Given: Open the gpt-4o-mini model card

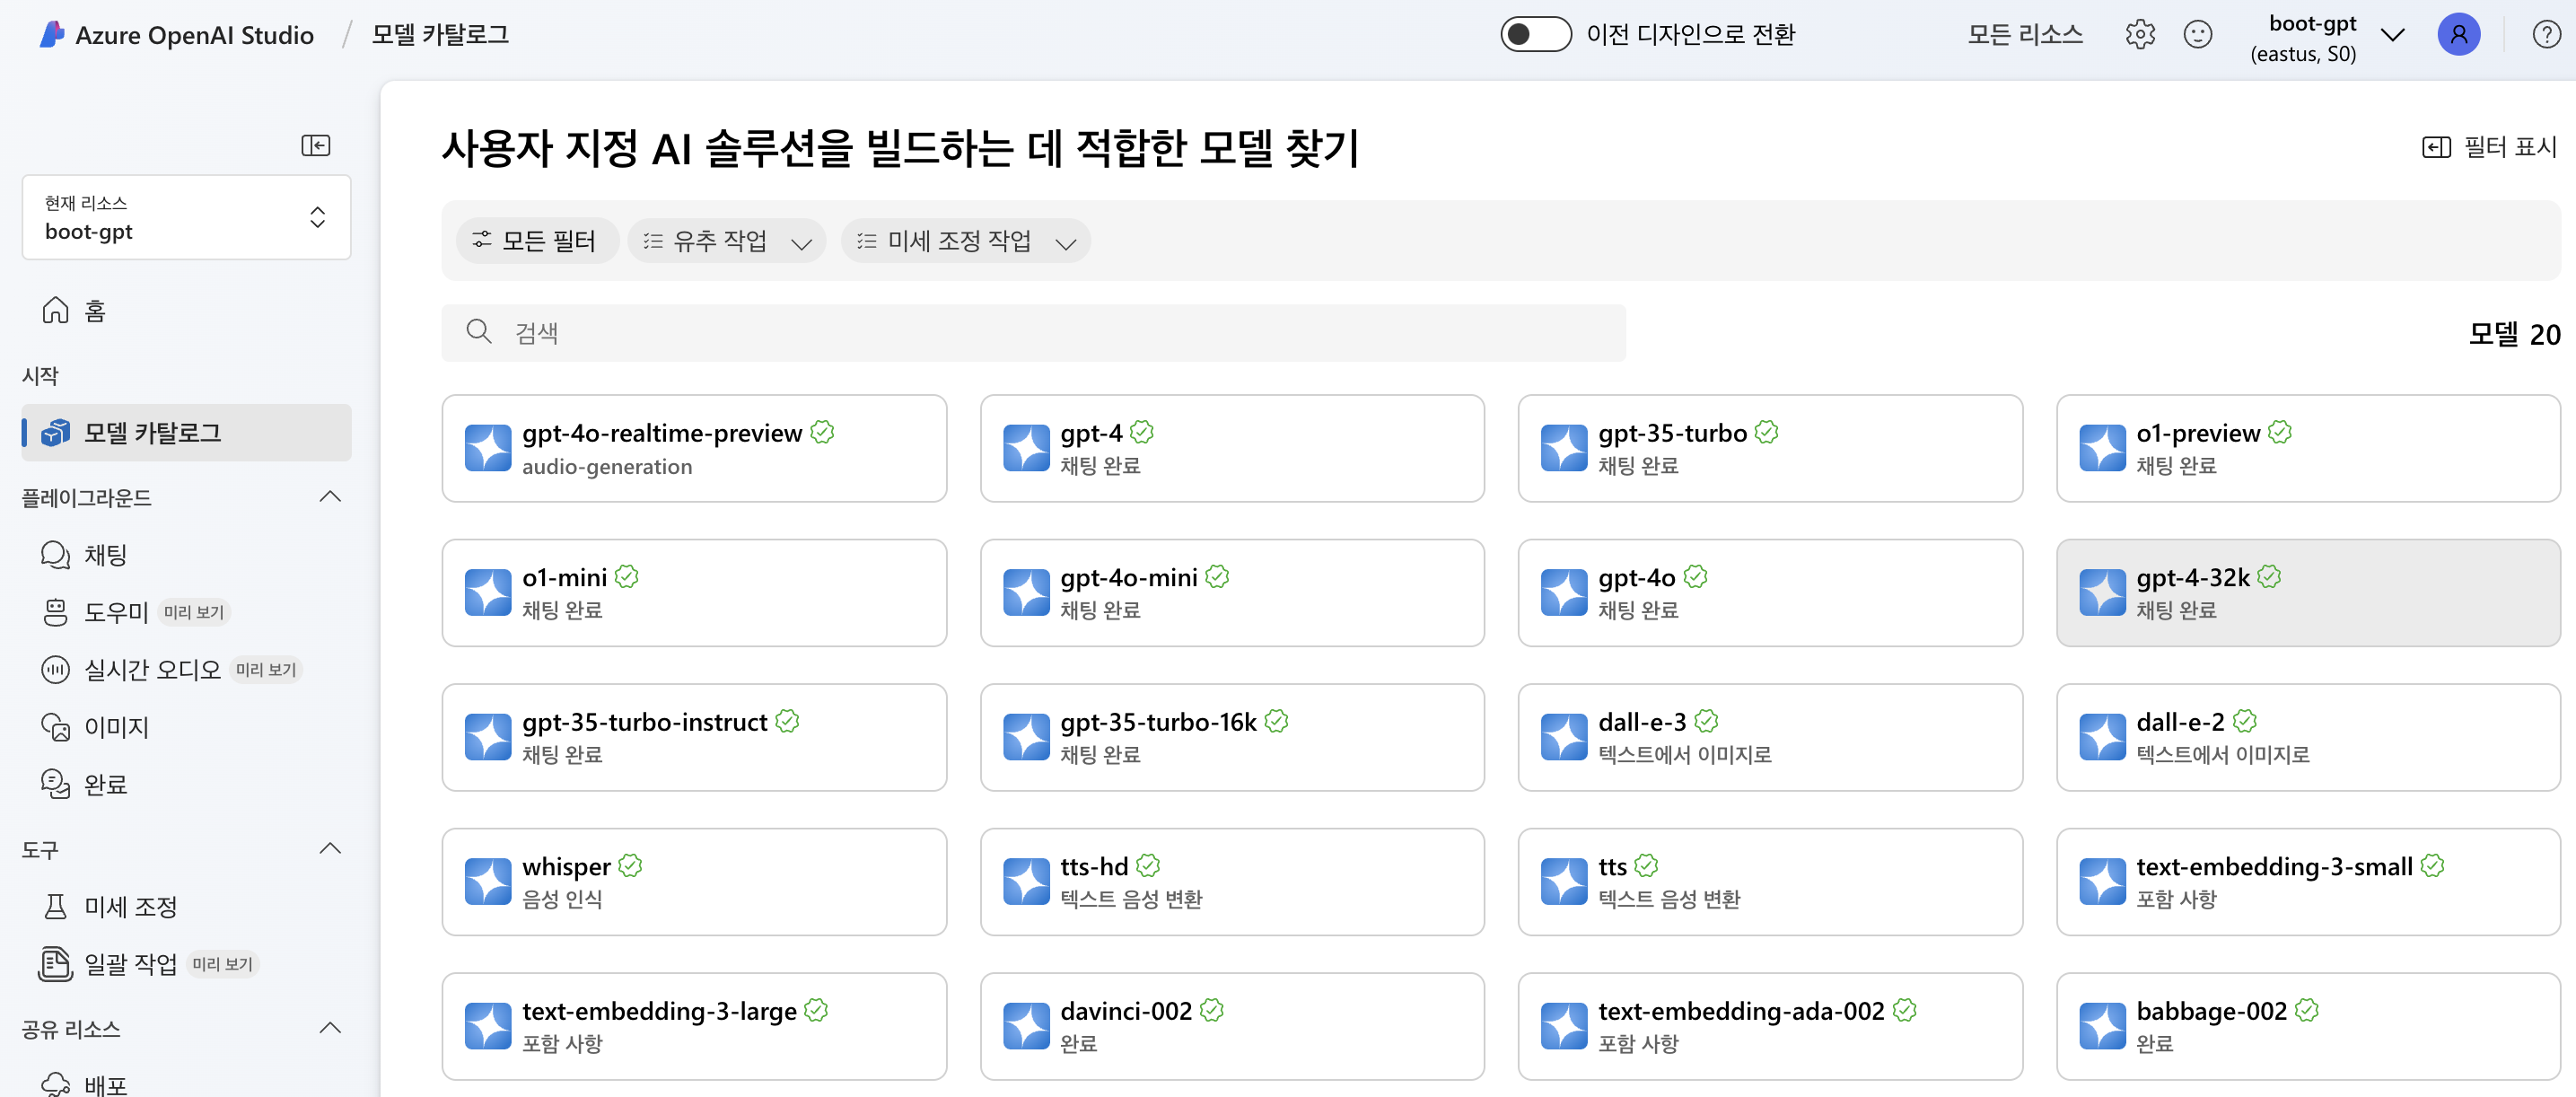Looking at the screenshot, I should [1231, 593].
